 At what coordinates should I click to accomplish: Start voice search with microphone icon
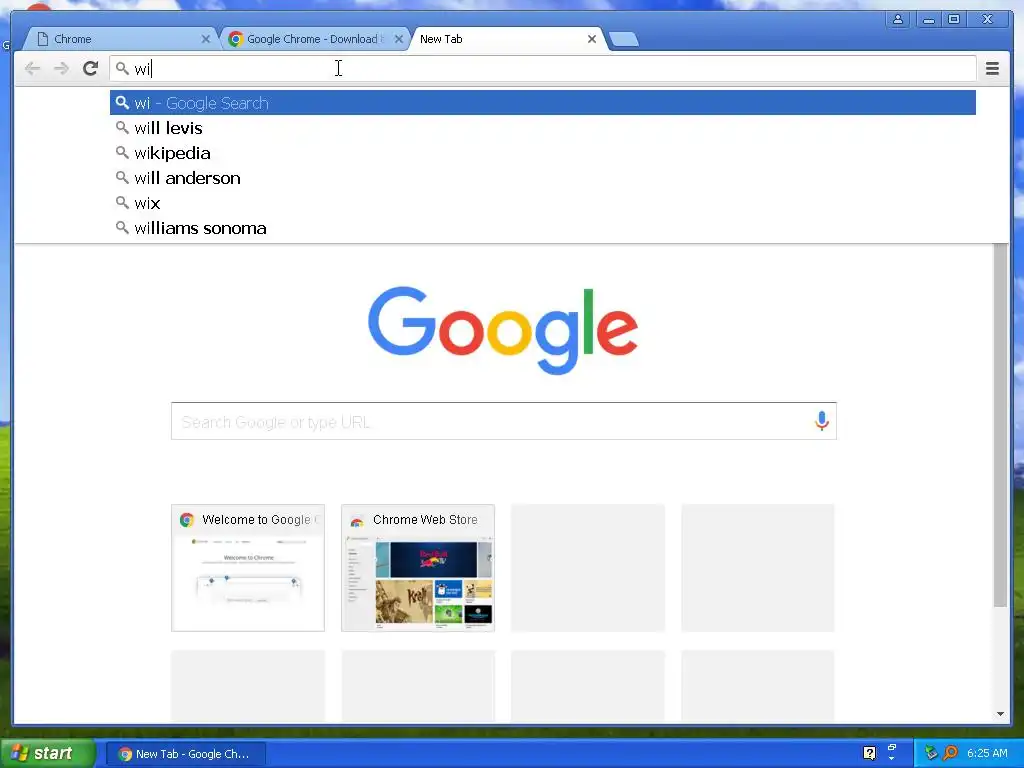tap(822, 421)
